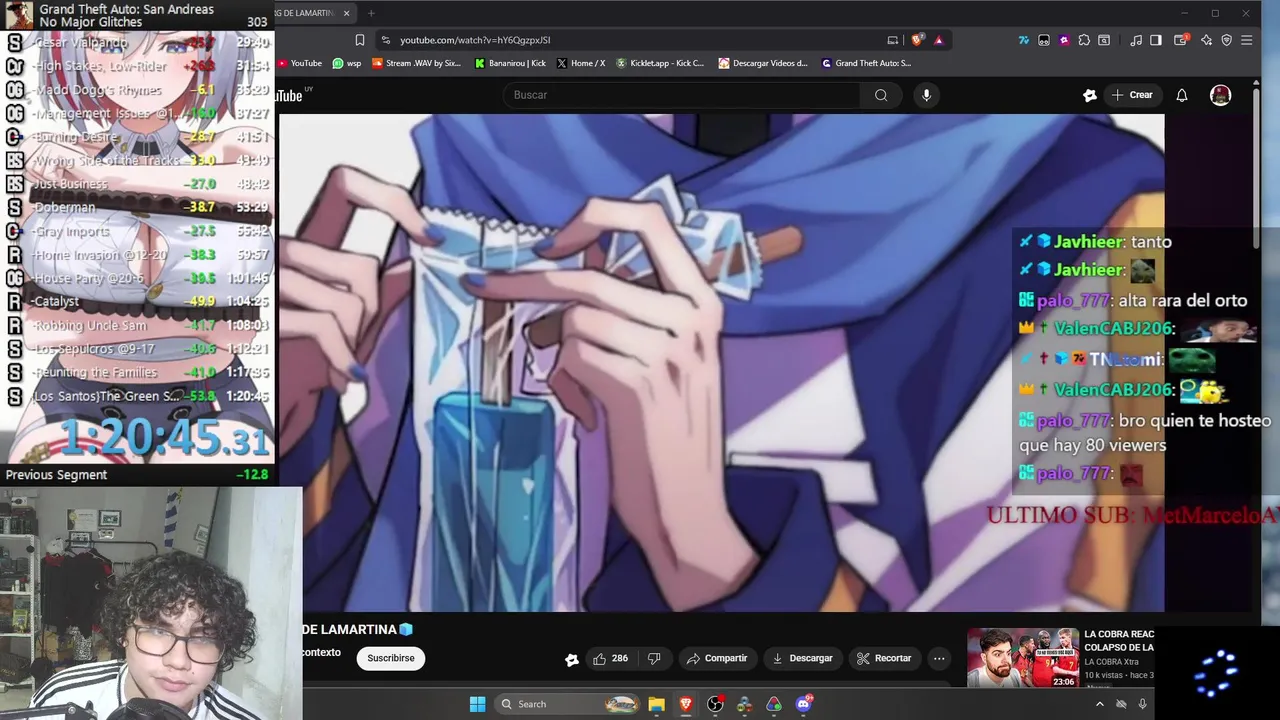1280x720 pixels.
Task: Open the Home / X bookmark
Action: (581, 63)
